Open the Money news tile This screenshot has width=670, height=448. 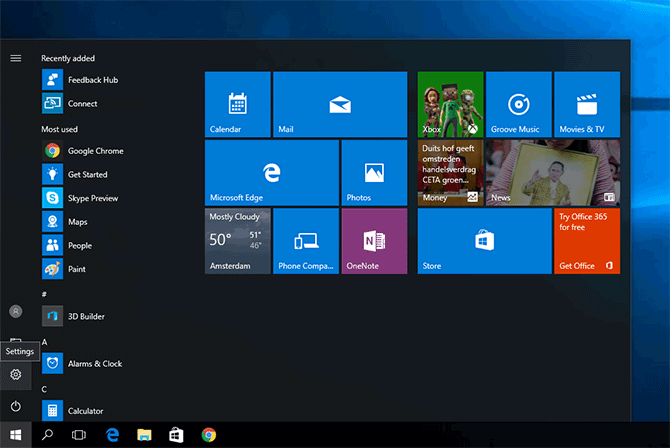coord(450,173)
